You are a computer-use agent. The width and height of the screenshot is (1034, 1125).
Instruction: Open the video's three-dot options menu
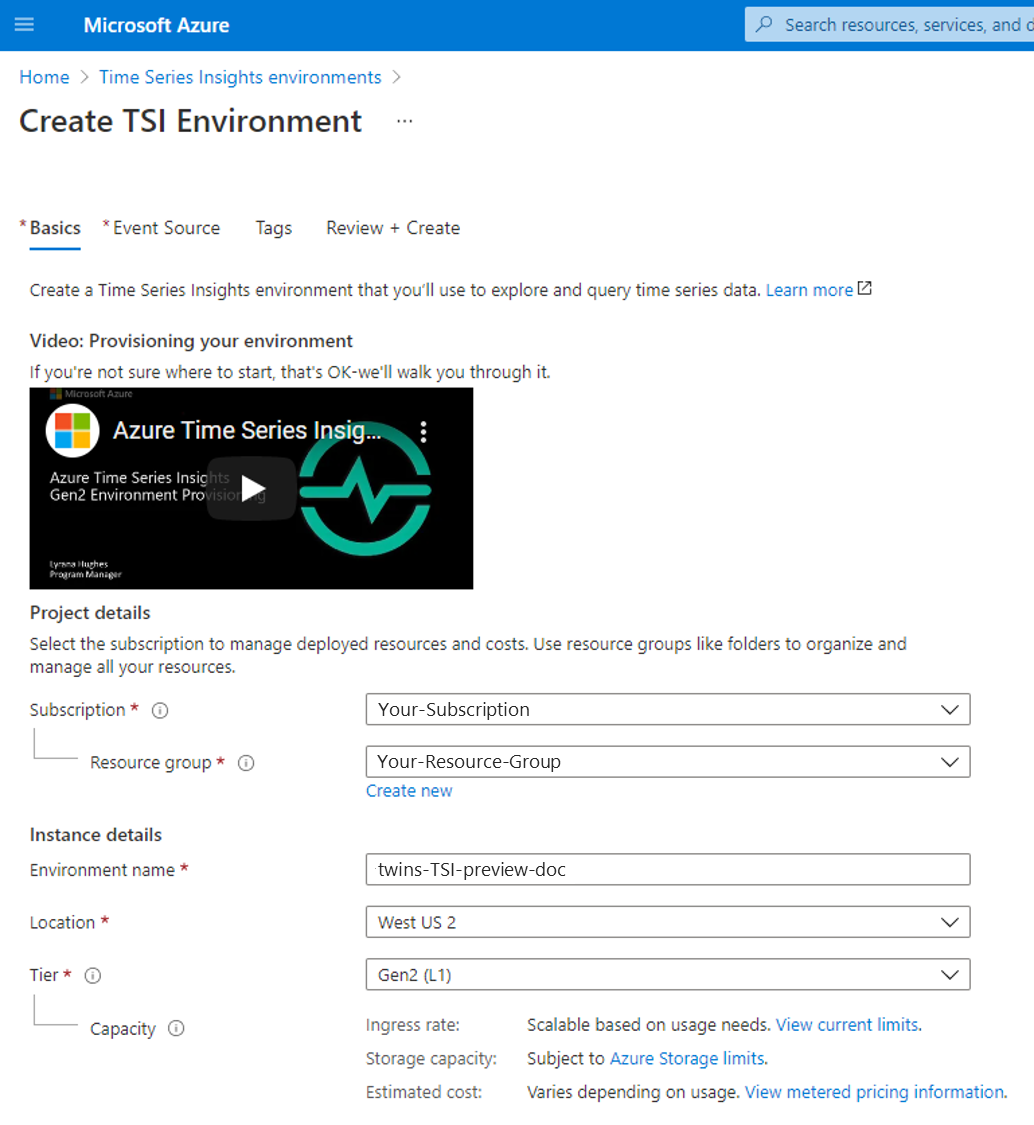423,431
